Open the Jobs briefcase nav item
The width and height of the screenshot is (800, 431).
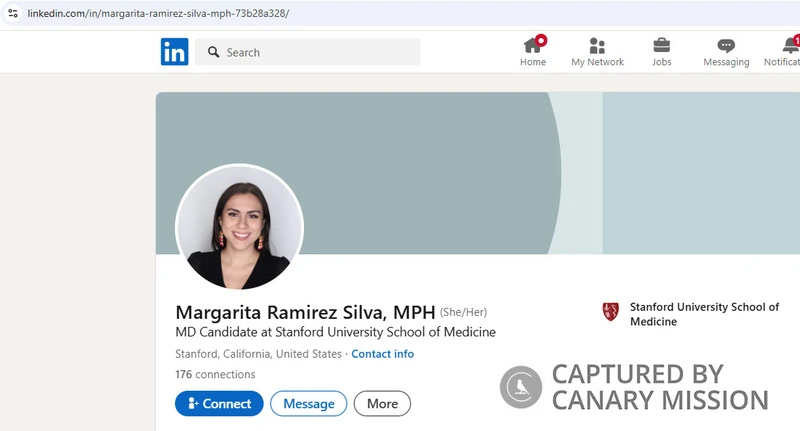pos(662,52)
